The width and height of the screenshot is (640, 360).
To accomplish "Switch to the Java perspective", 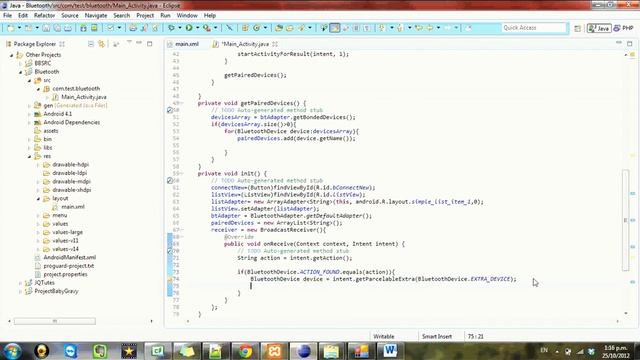I will coord(599,28).
